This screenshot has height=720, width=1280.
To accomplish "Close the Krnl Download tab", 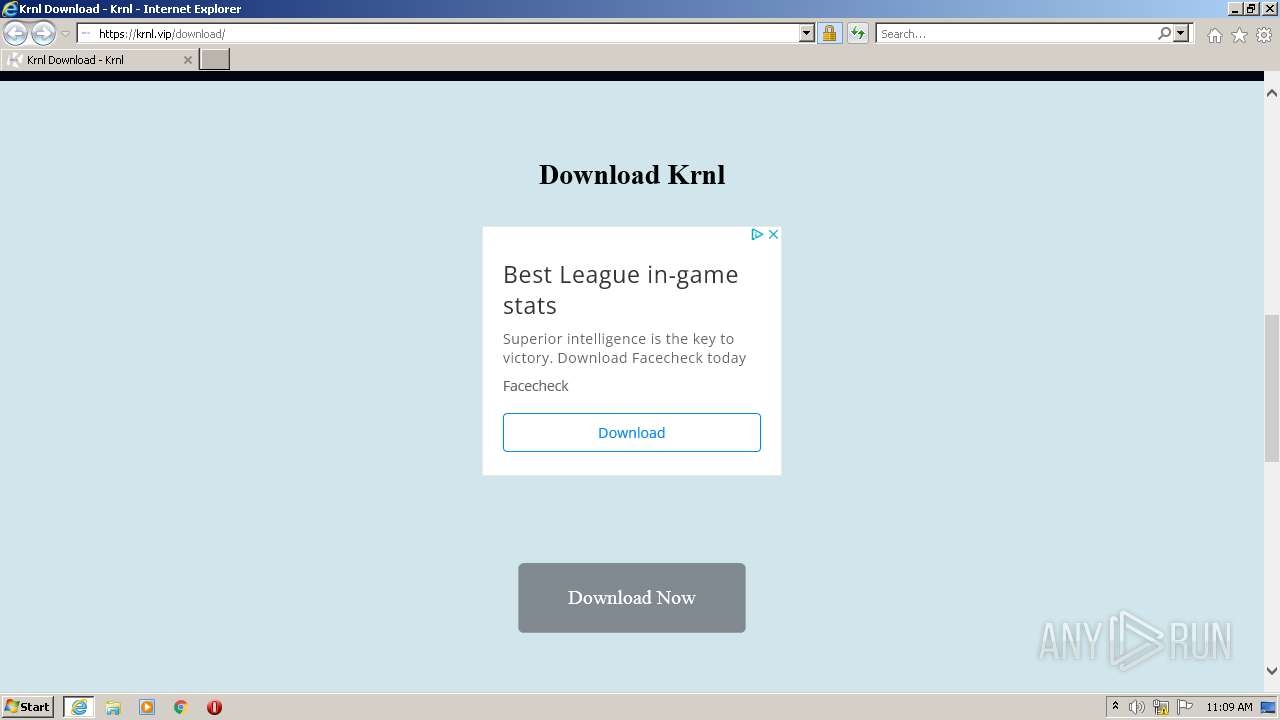I will (187, 60).
